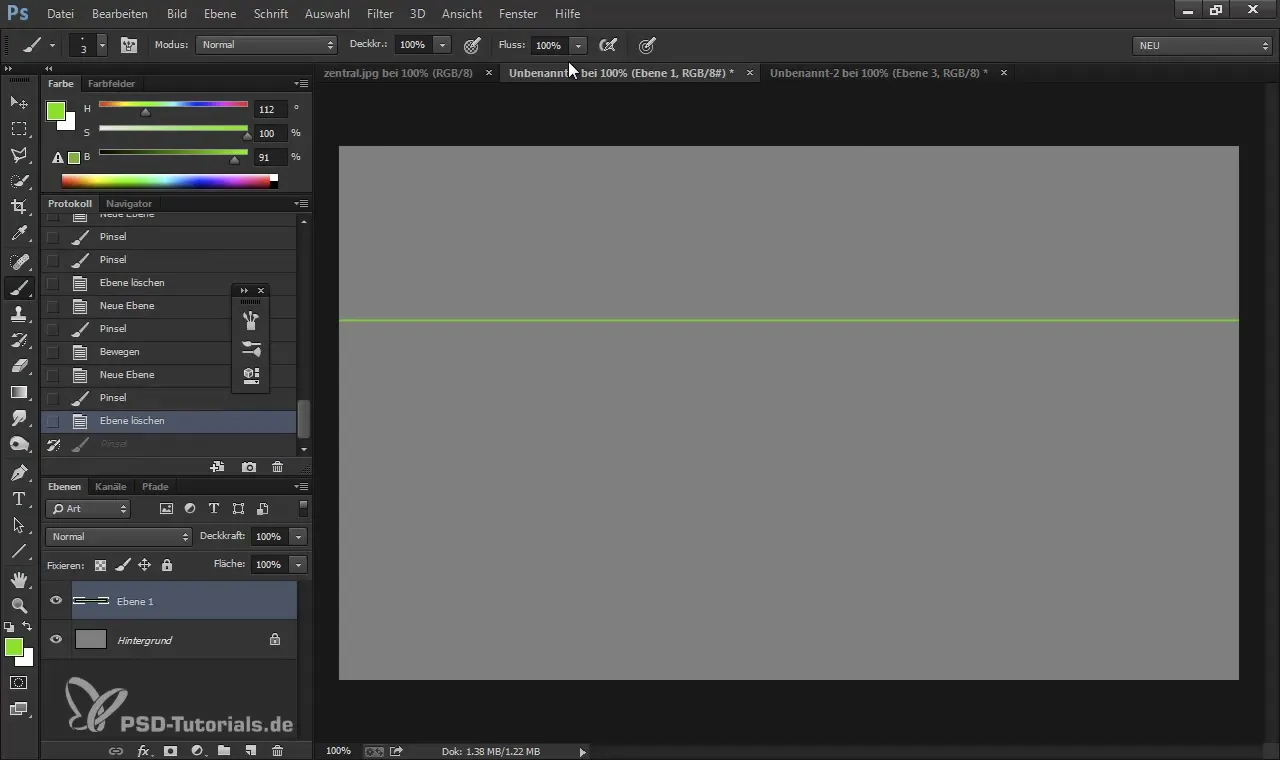Open foreground color swatch in Farbe panel
Screen dimensions: 1280x760
[56, 111]
